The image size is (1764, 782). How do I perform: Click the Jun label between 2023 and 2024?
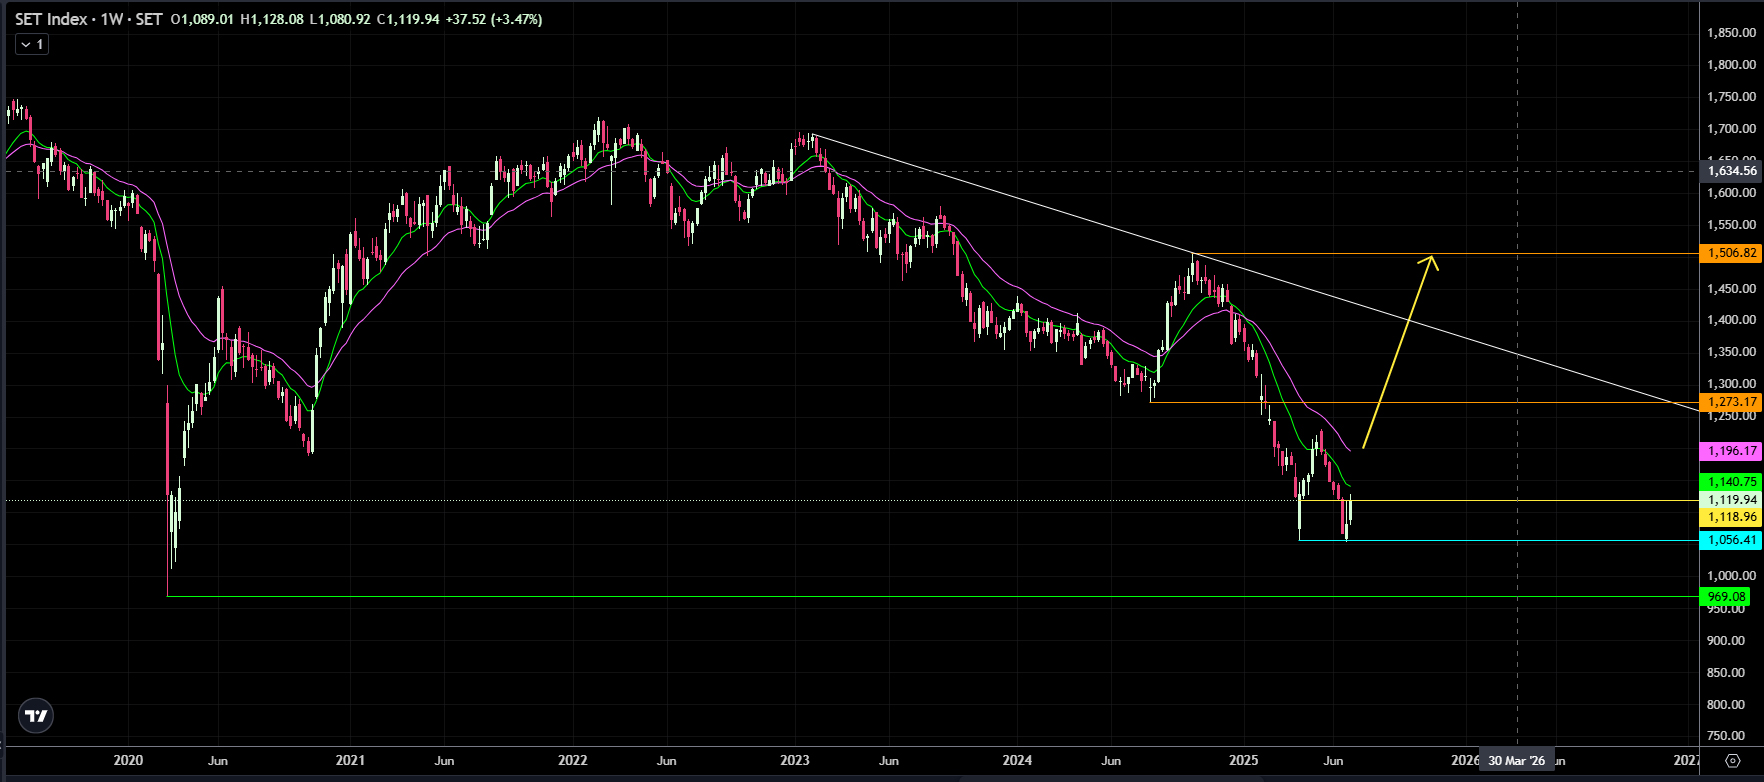tap(888, 761)
